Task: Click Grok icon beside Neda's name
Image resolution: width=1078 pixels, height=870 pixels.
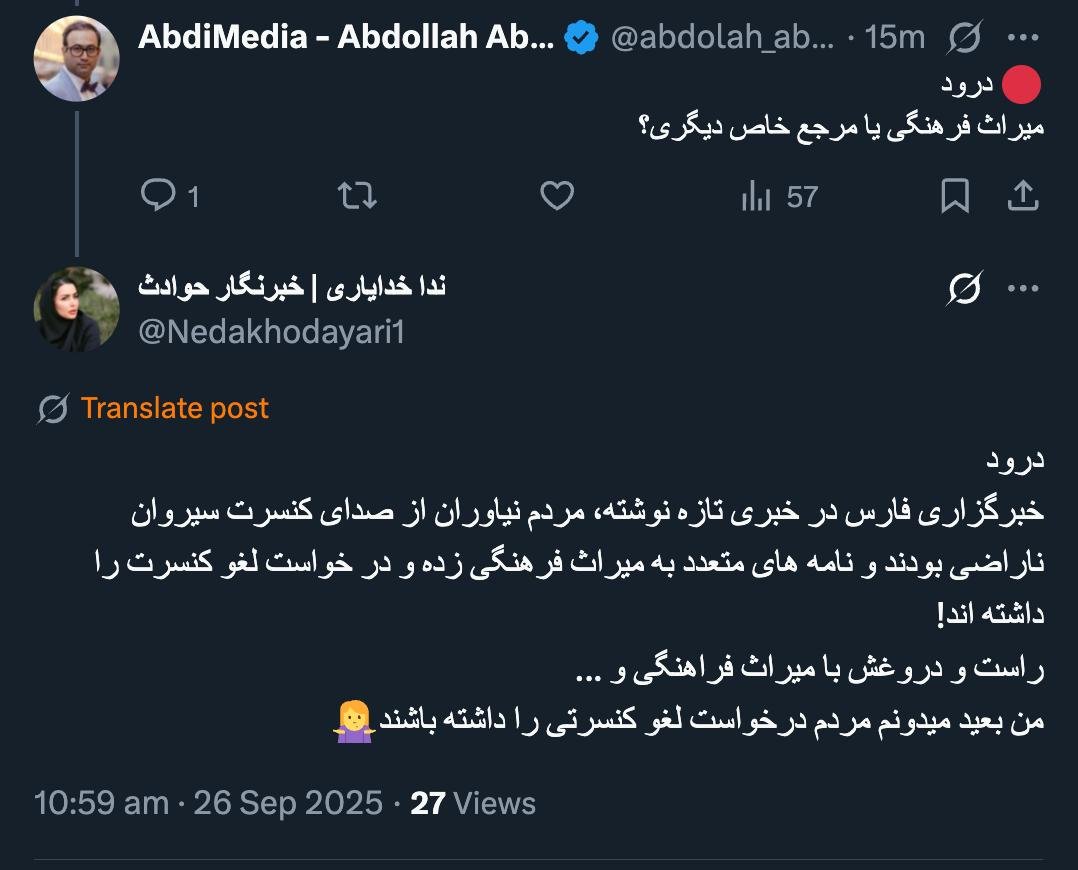Action: tap(963, 289)
